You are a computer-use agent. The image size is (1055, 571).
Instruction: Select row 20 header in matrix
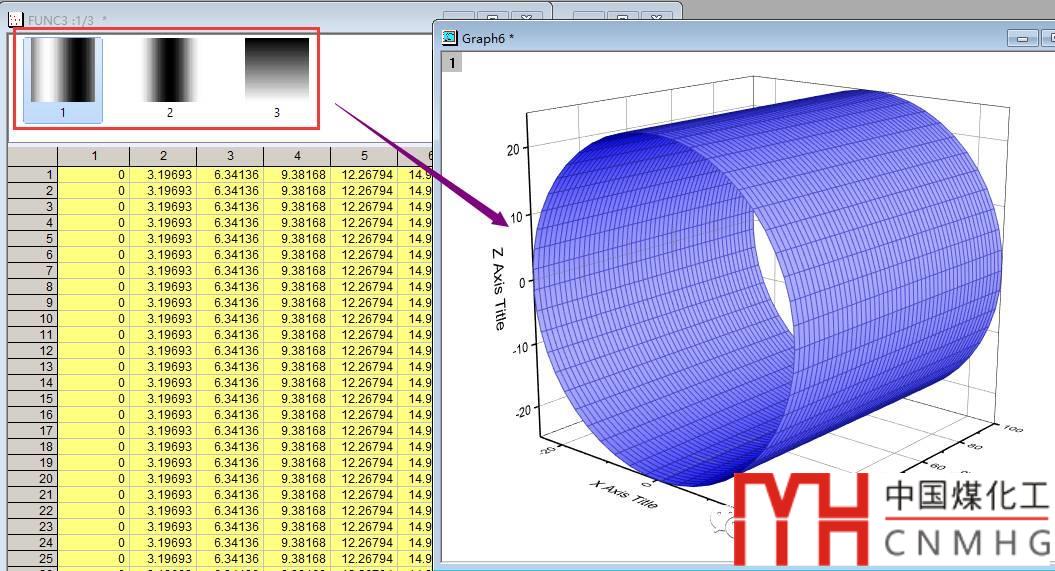[32, 479]
